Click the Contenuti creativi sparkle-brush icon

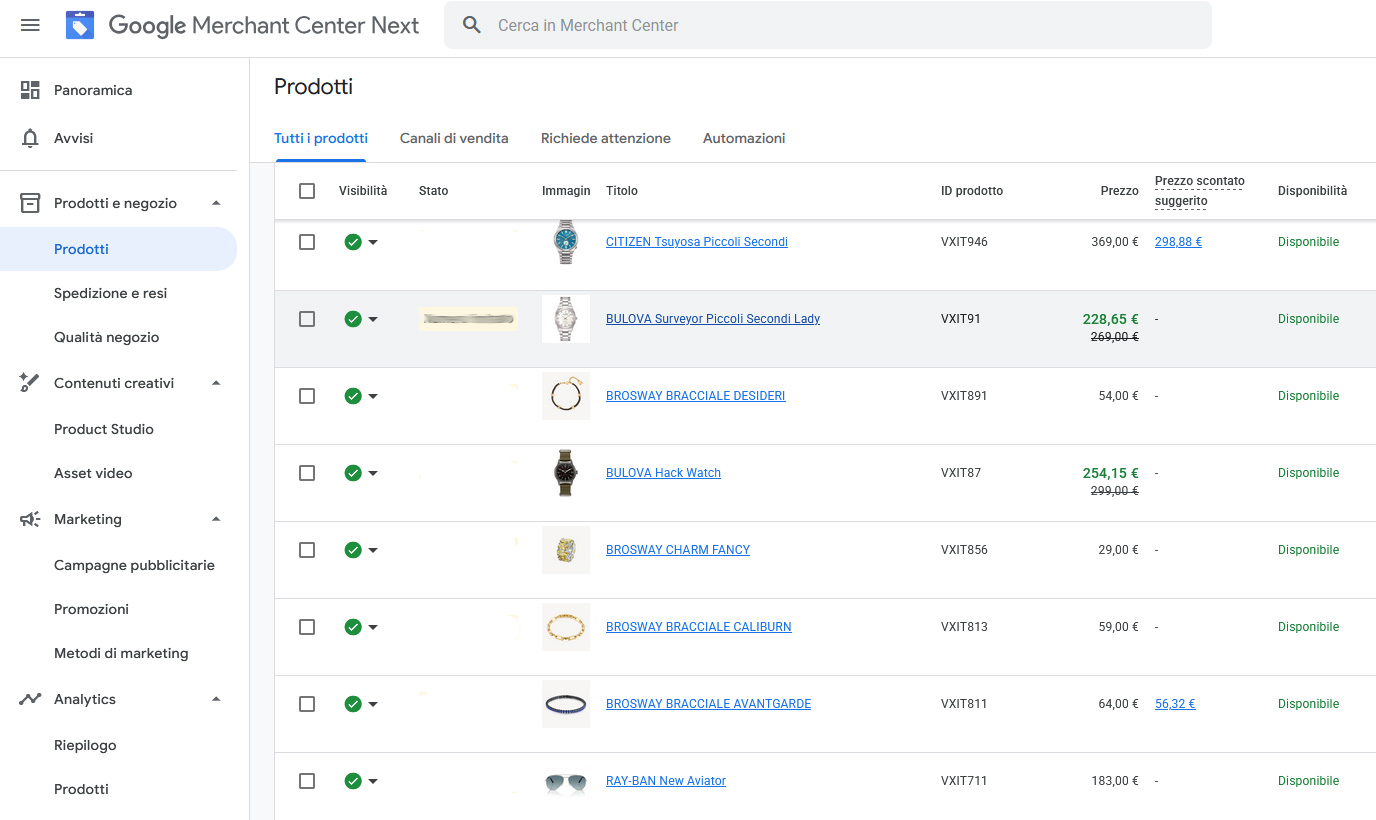click(x=30, y=383)
